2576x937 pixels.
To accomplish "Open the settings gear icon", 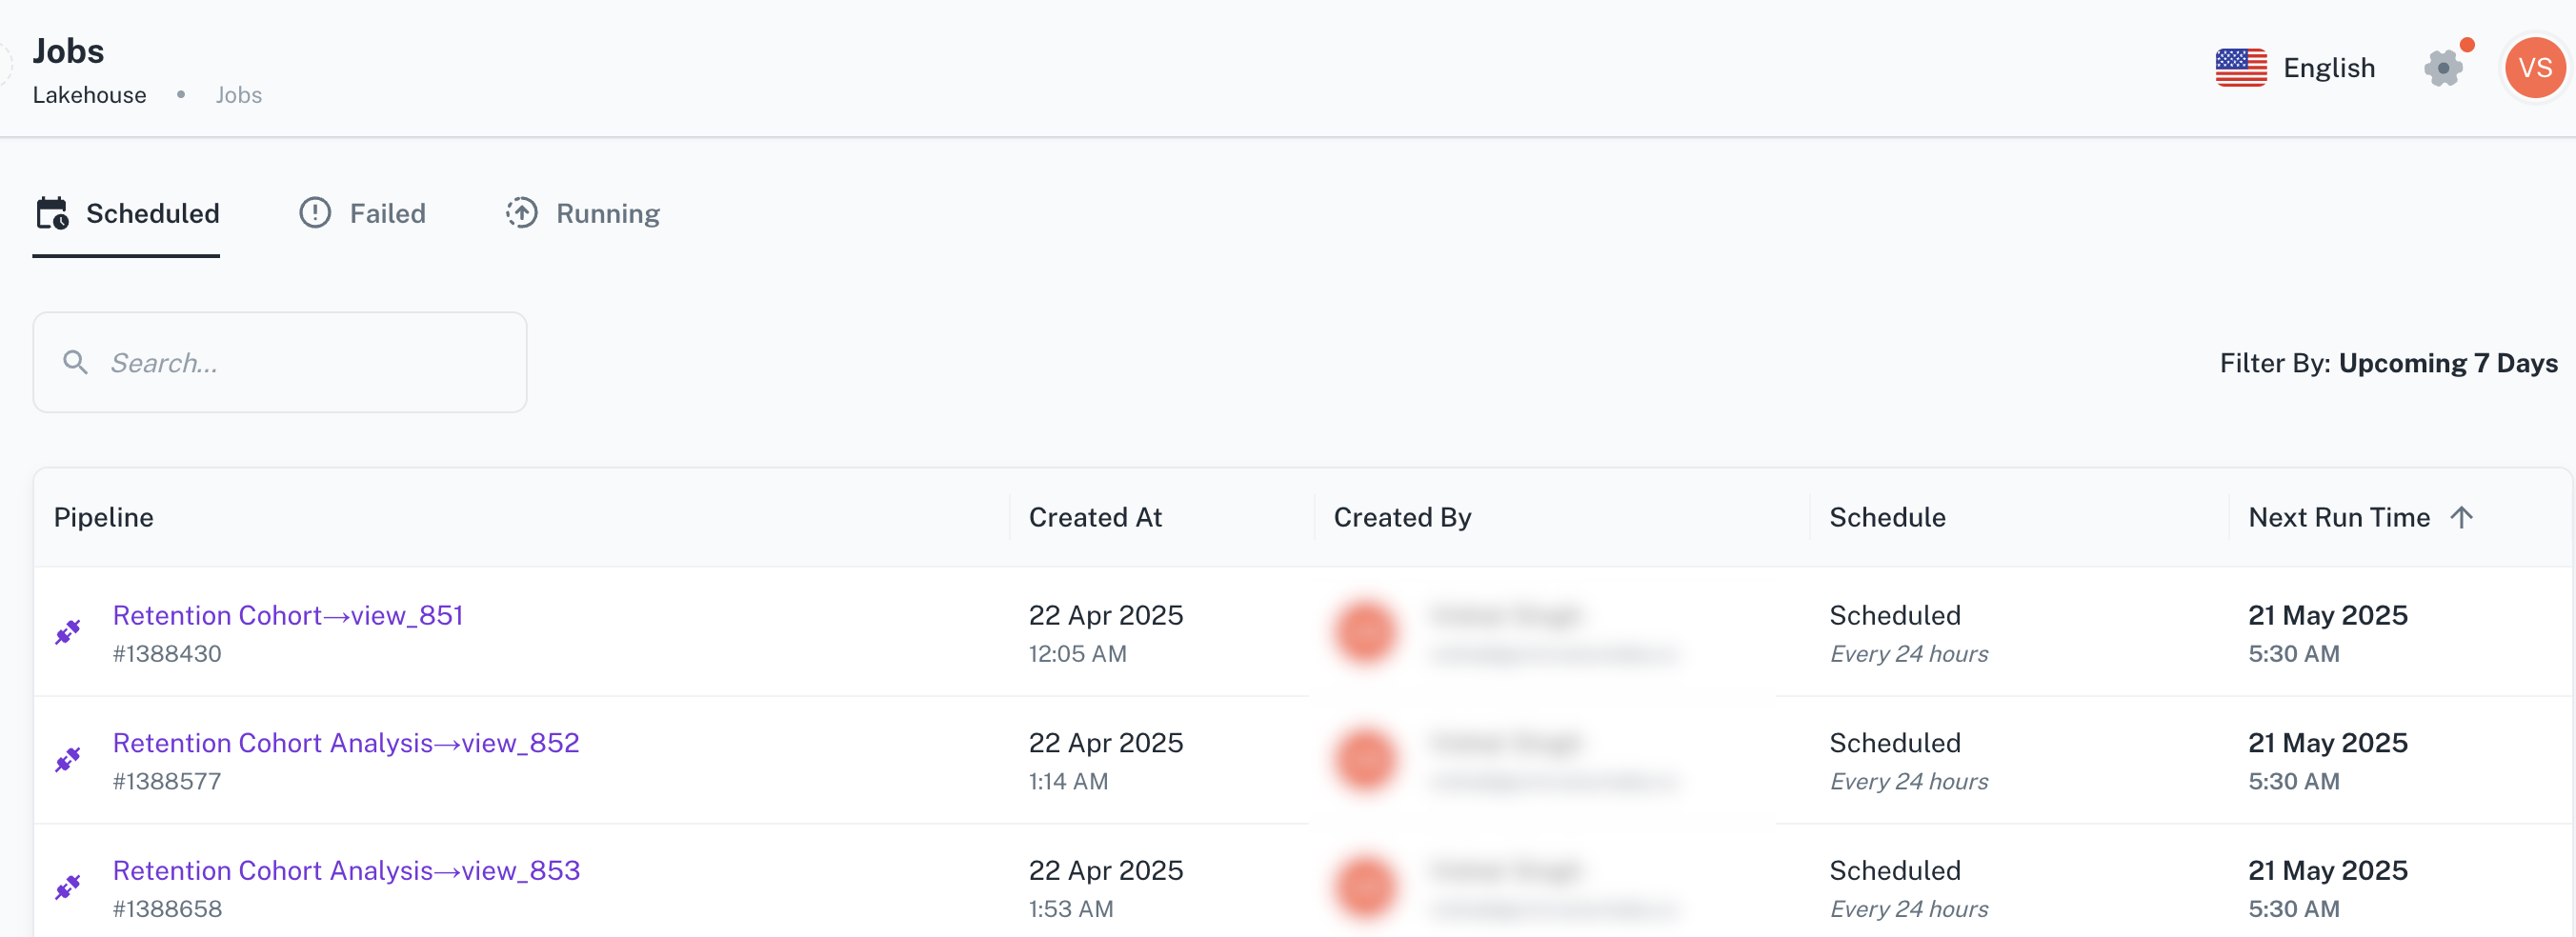I will pyautogui.click(x=2443, y=68).
